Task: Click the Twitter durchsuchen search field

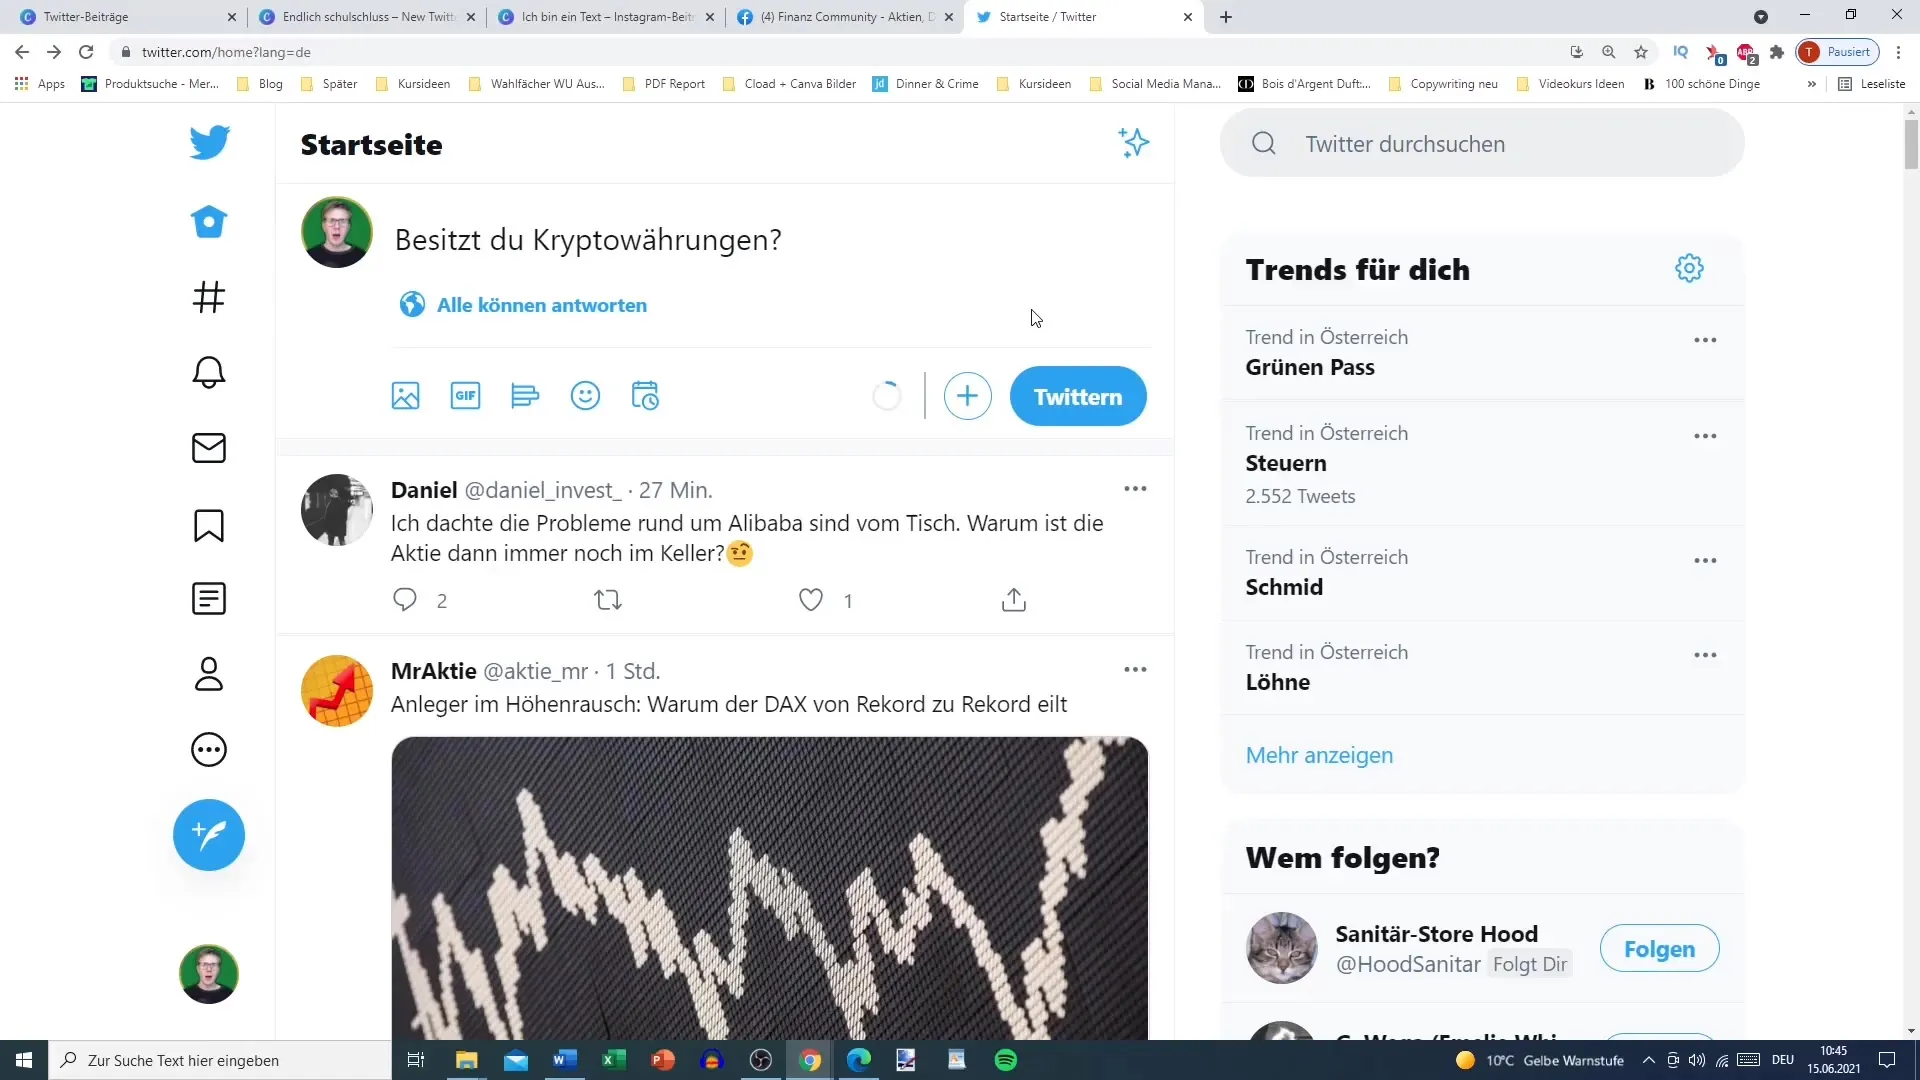Action: coord(1482,144)
